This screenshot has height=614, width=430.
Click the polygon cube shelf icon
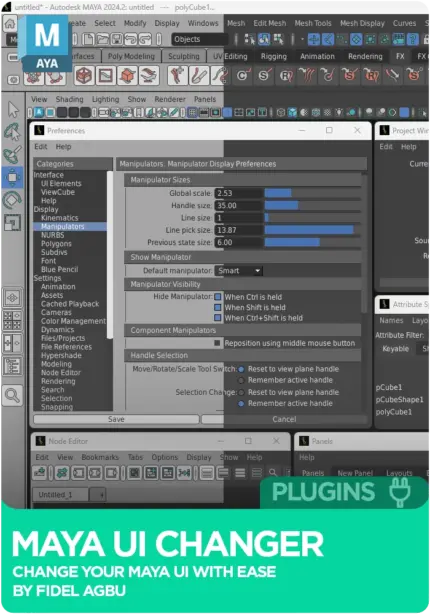(83, 75)
